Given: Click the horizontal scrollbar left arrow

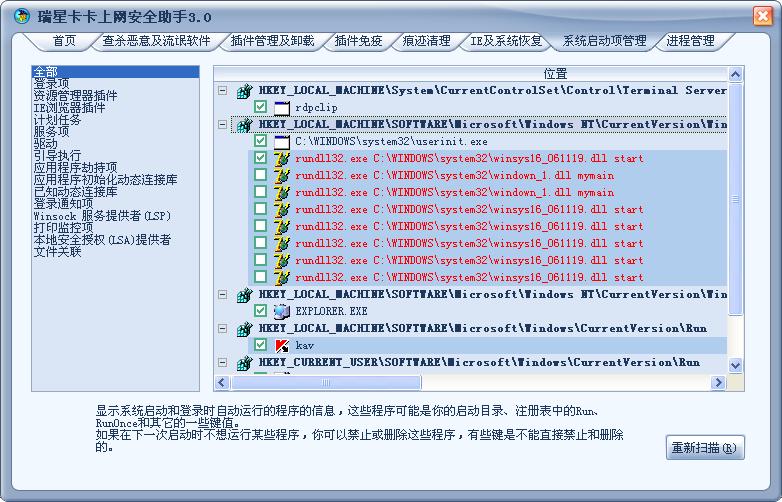Looking at the screenshot, I should [x=222, y=383].
